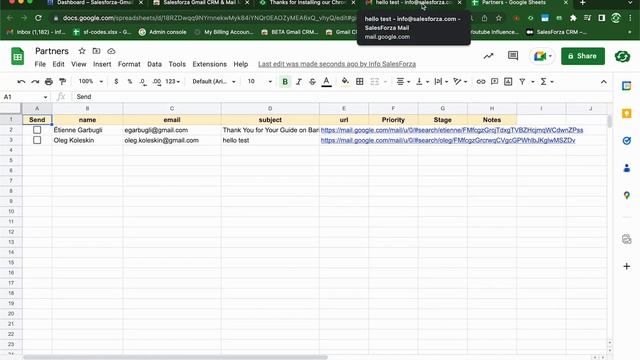Reload page with browser refresh icon
The height and width of the screenshot is (360, 640).
(38, 18)
